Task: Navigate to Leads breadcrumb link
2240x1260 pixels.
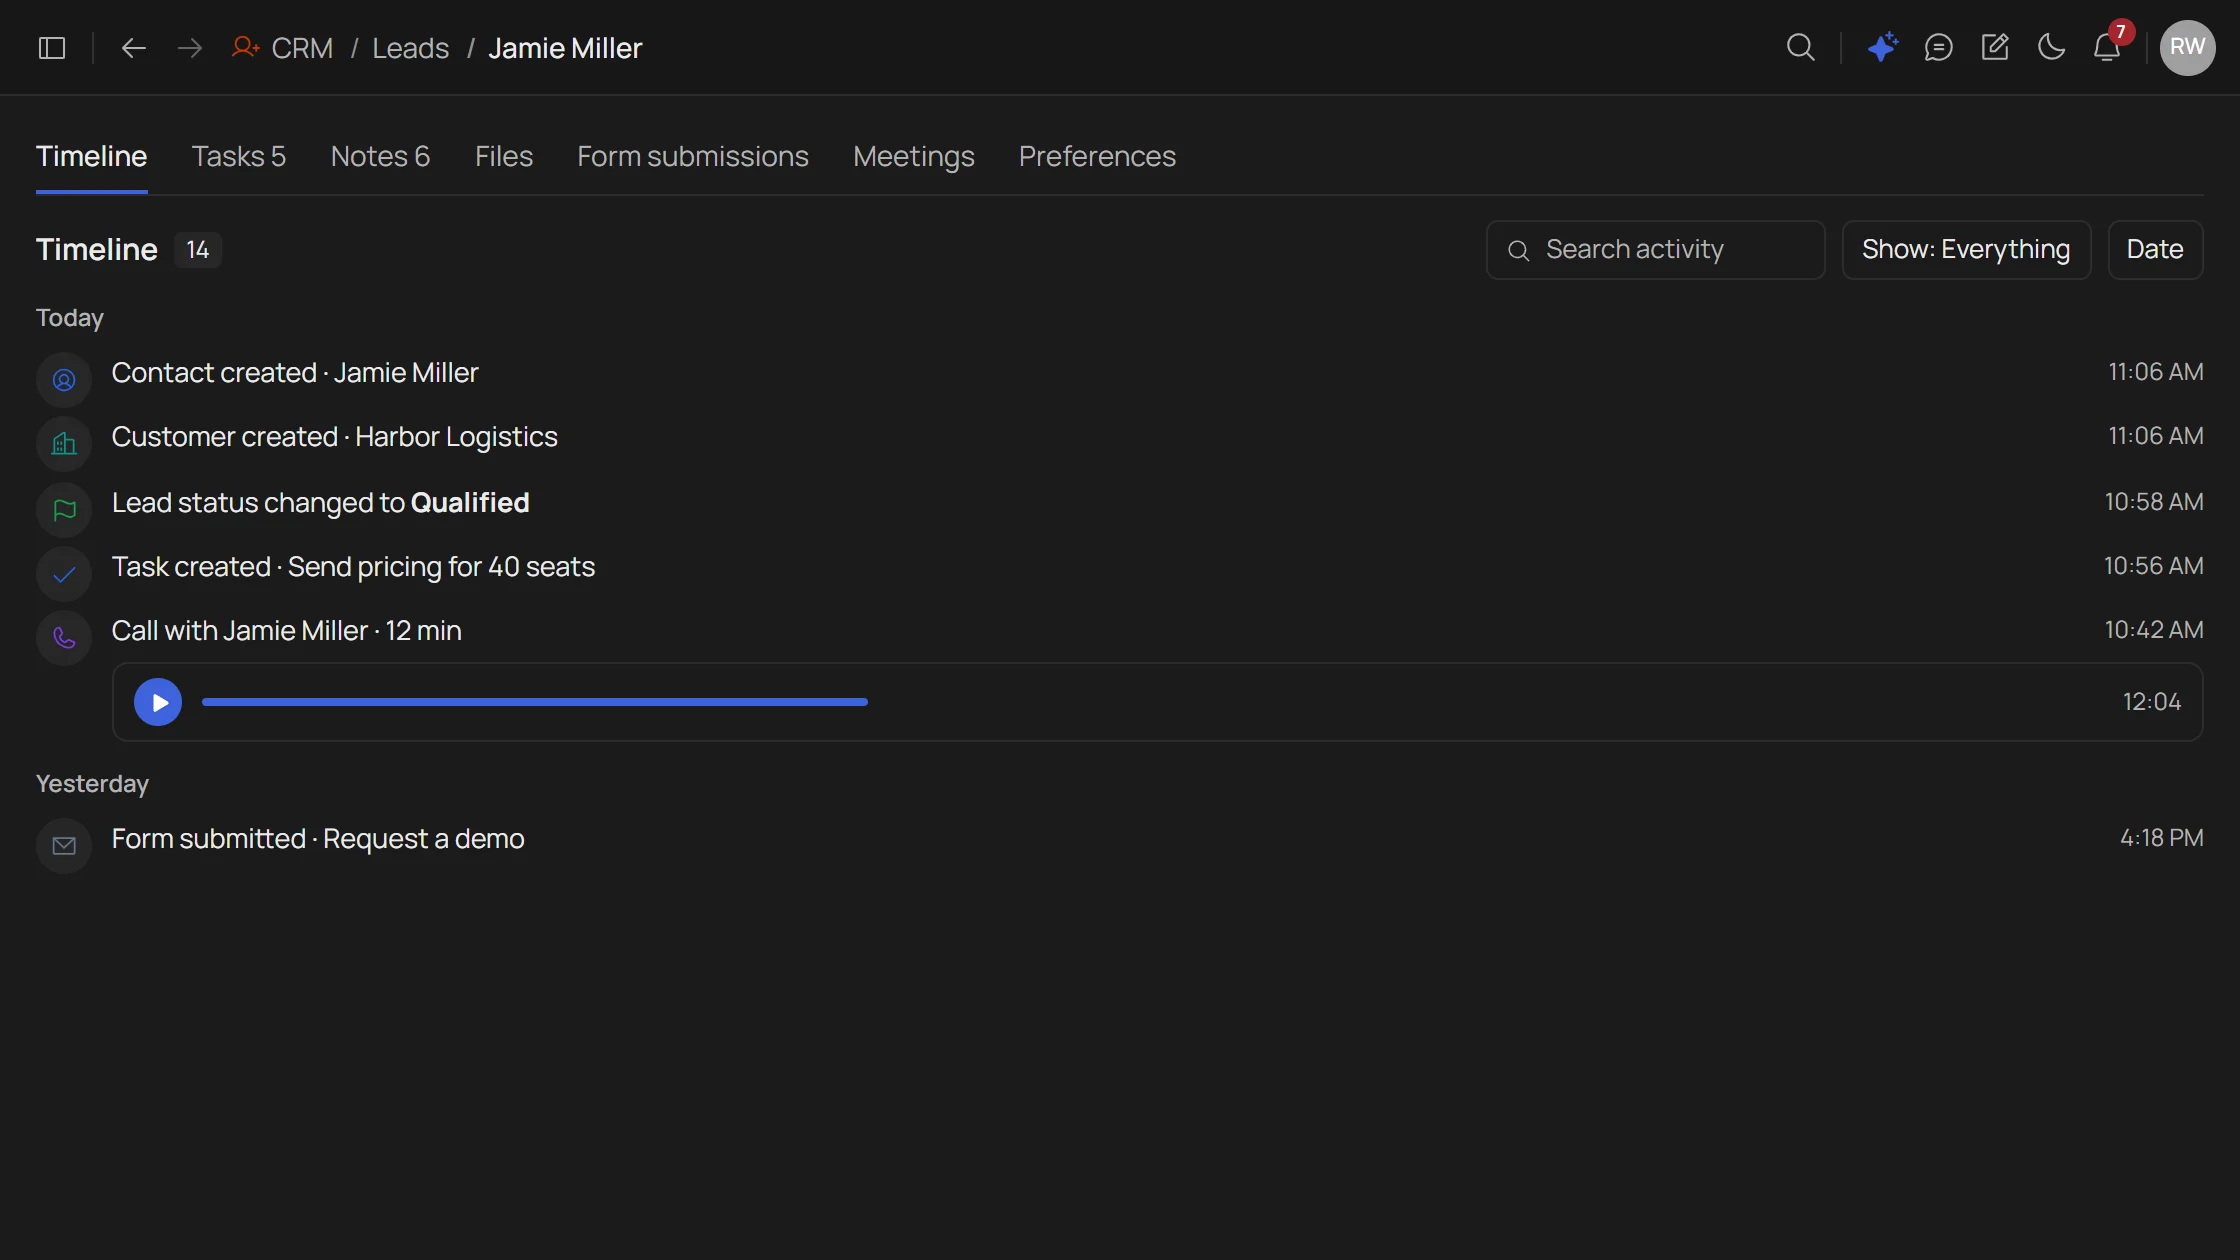Action: (411, 48)
